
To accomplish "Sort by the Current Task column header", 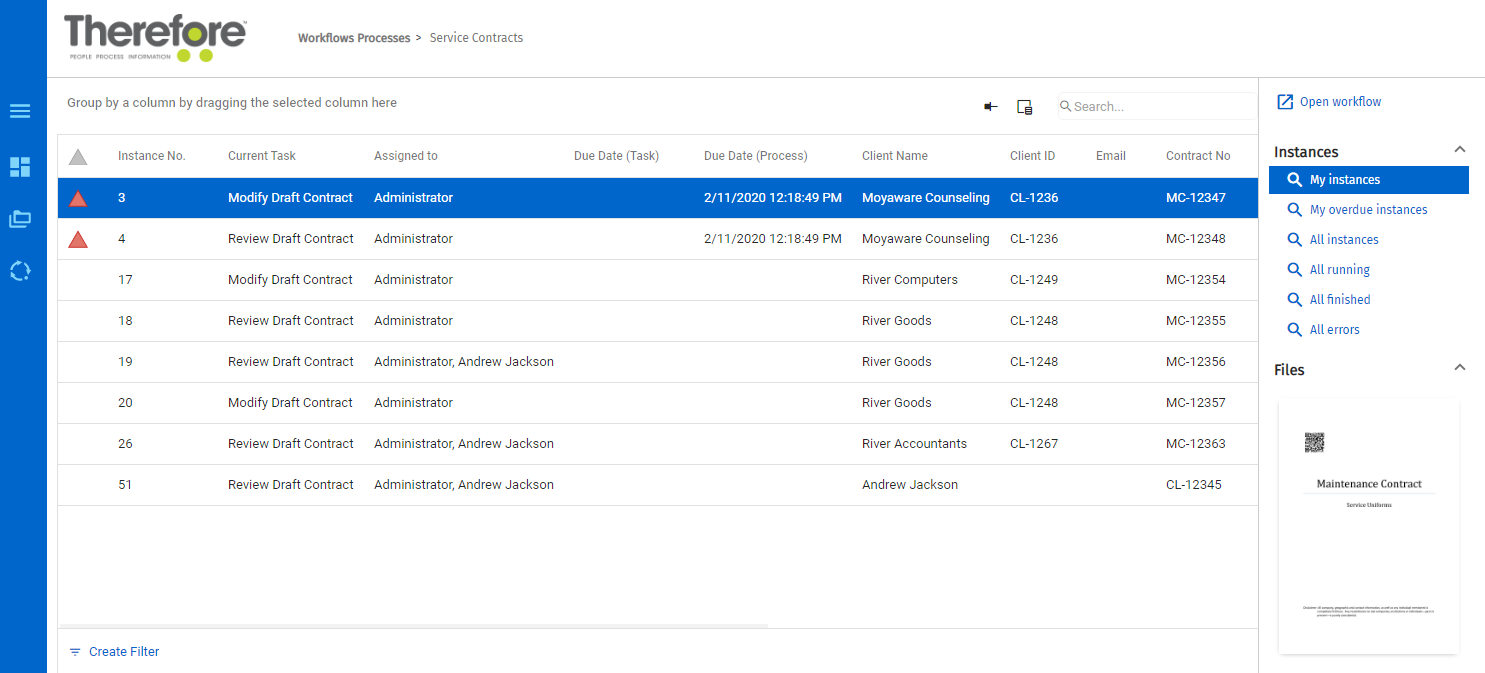I will coord(262,156).
